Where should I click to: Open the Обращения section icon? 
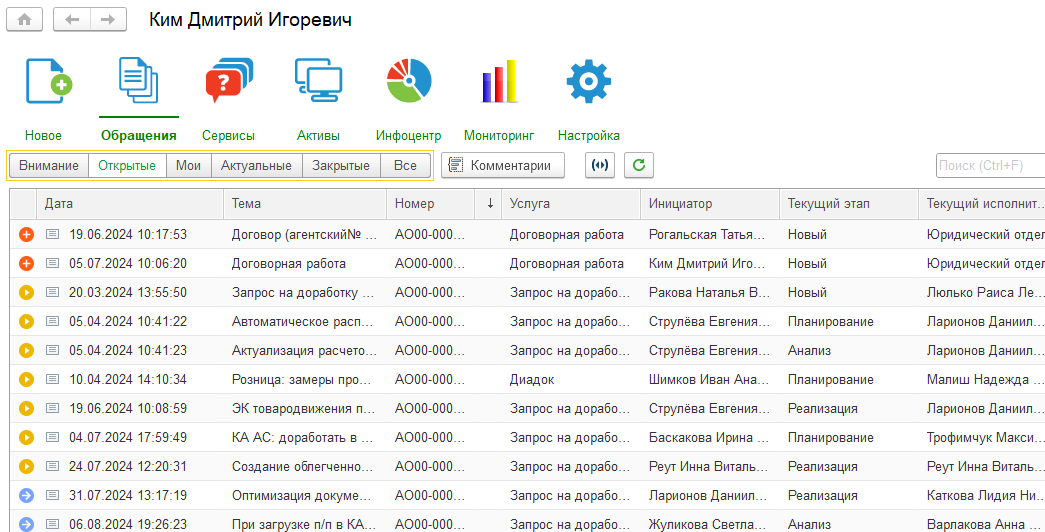point(138,82)
